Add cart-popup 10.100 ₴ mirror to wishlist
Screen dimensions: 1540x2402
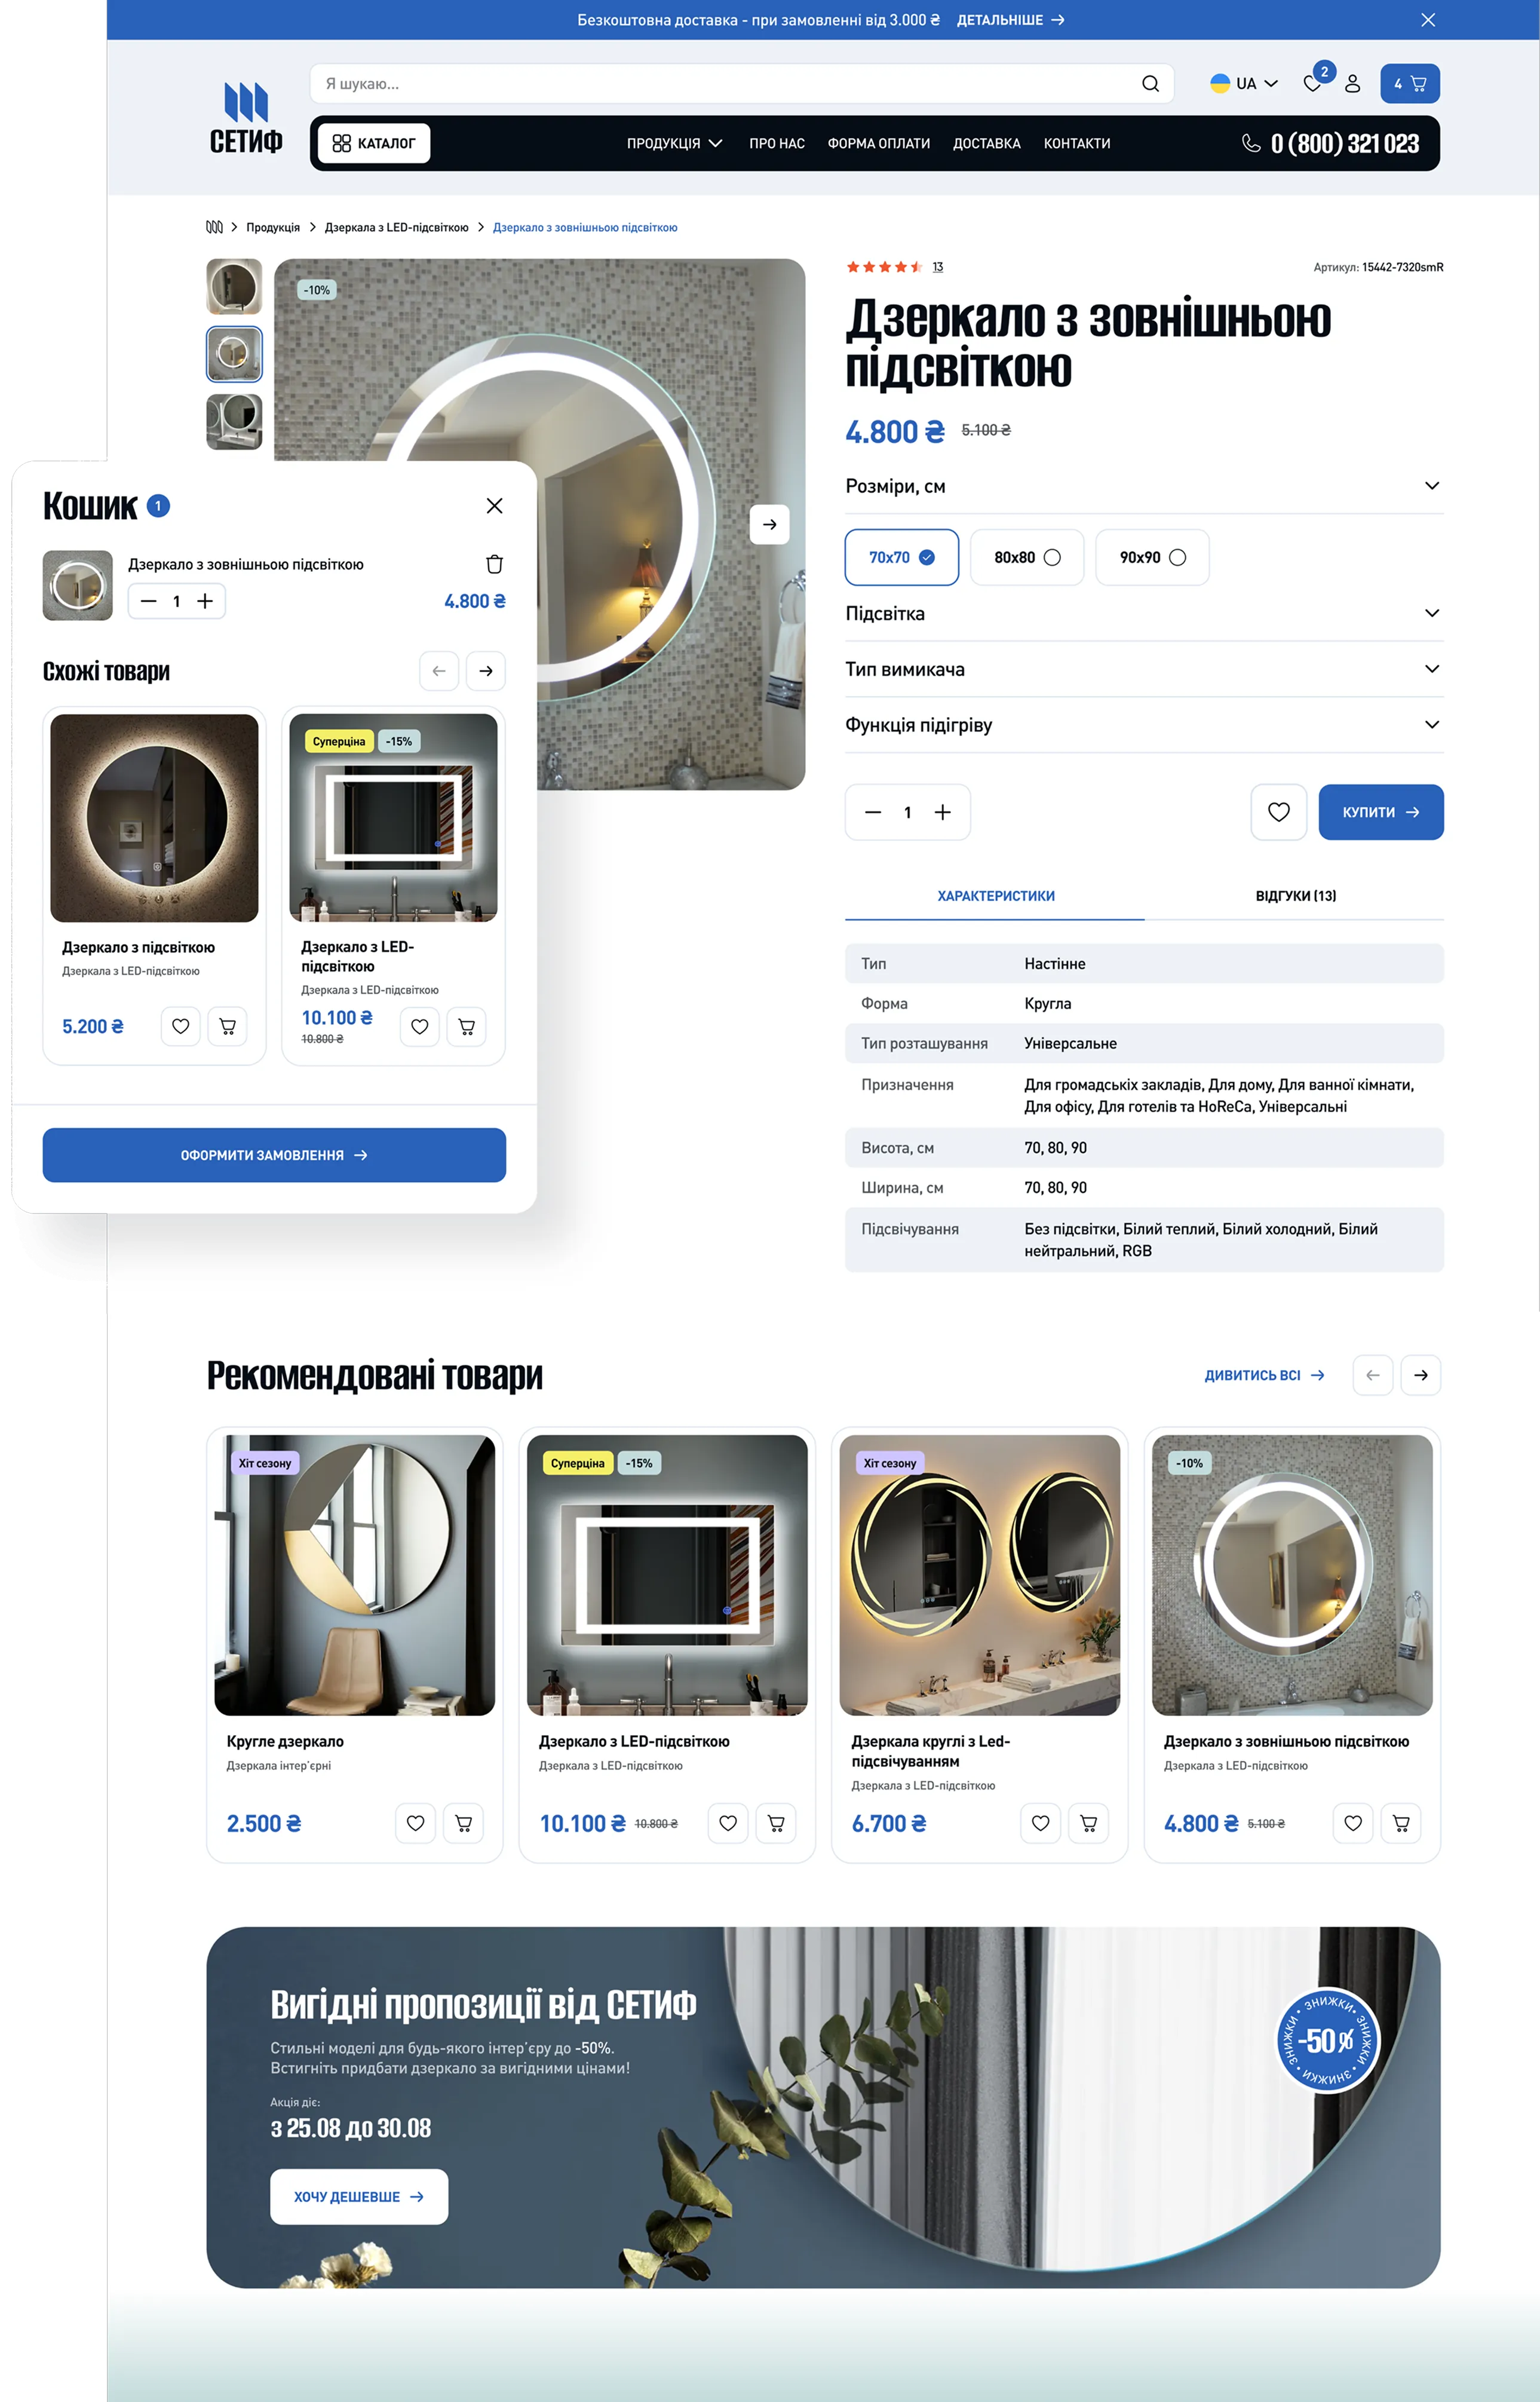(x=420, y=1026)
